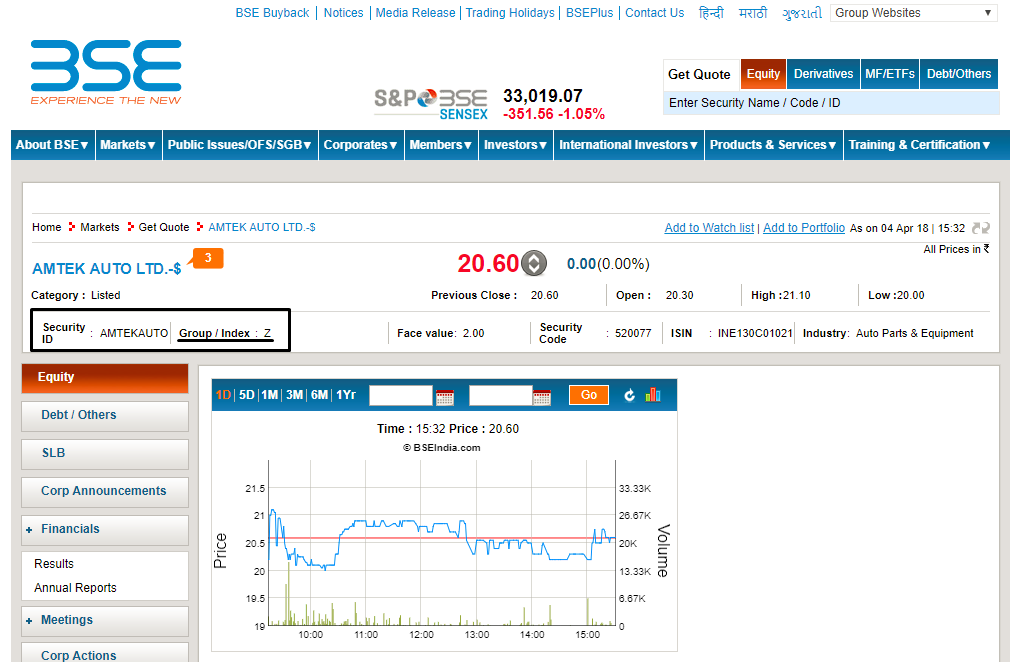This screenshot has width=1031, height=662.
Task: Open the BSE Buyback link
Action: 272,13
